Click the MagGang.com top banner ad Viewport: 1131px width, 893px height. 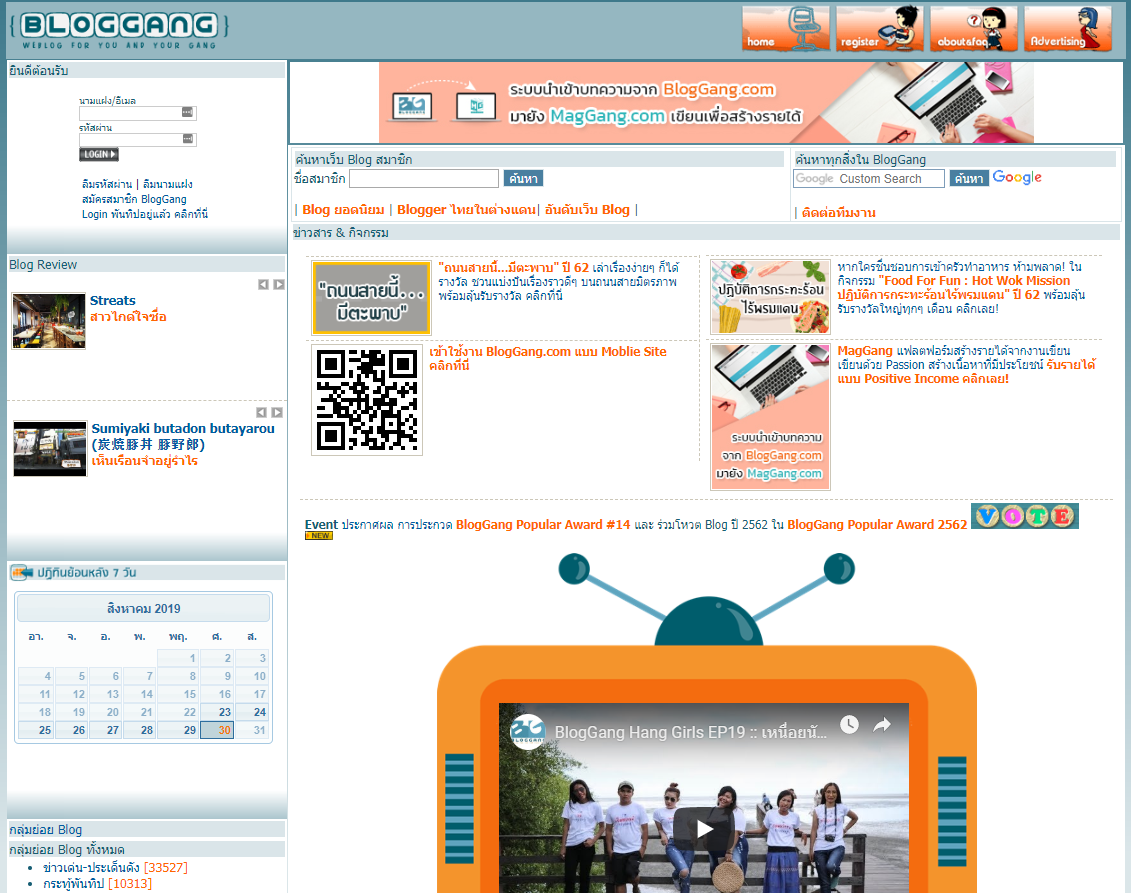706,102
